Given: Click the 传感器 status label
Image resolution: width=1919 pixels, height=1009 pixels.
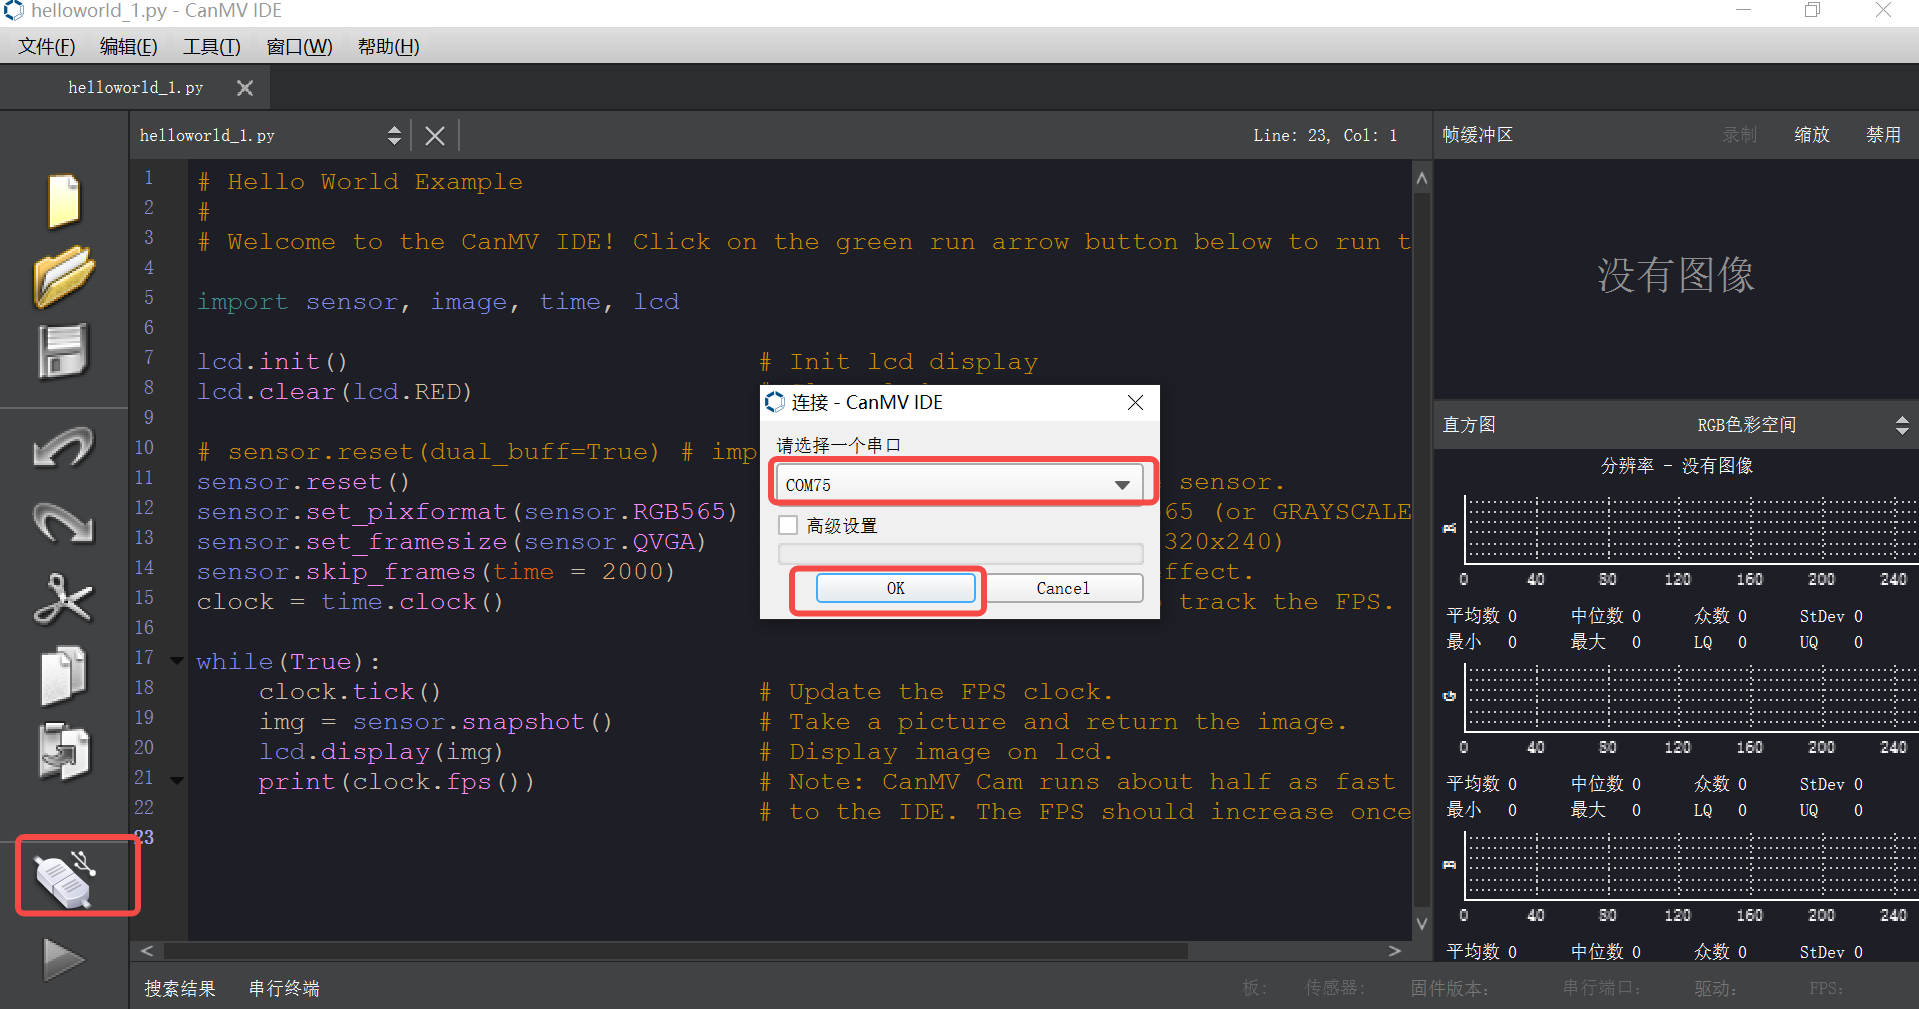Looking at the screenshot, I should (x=1334, y=988).
